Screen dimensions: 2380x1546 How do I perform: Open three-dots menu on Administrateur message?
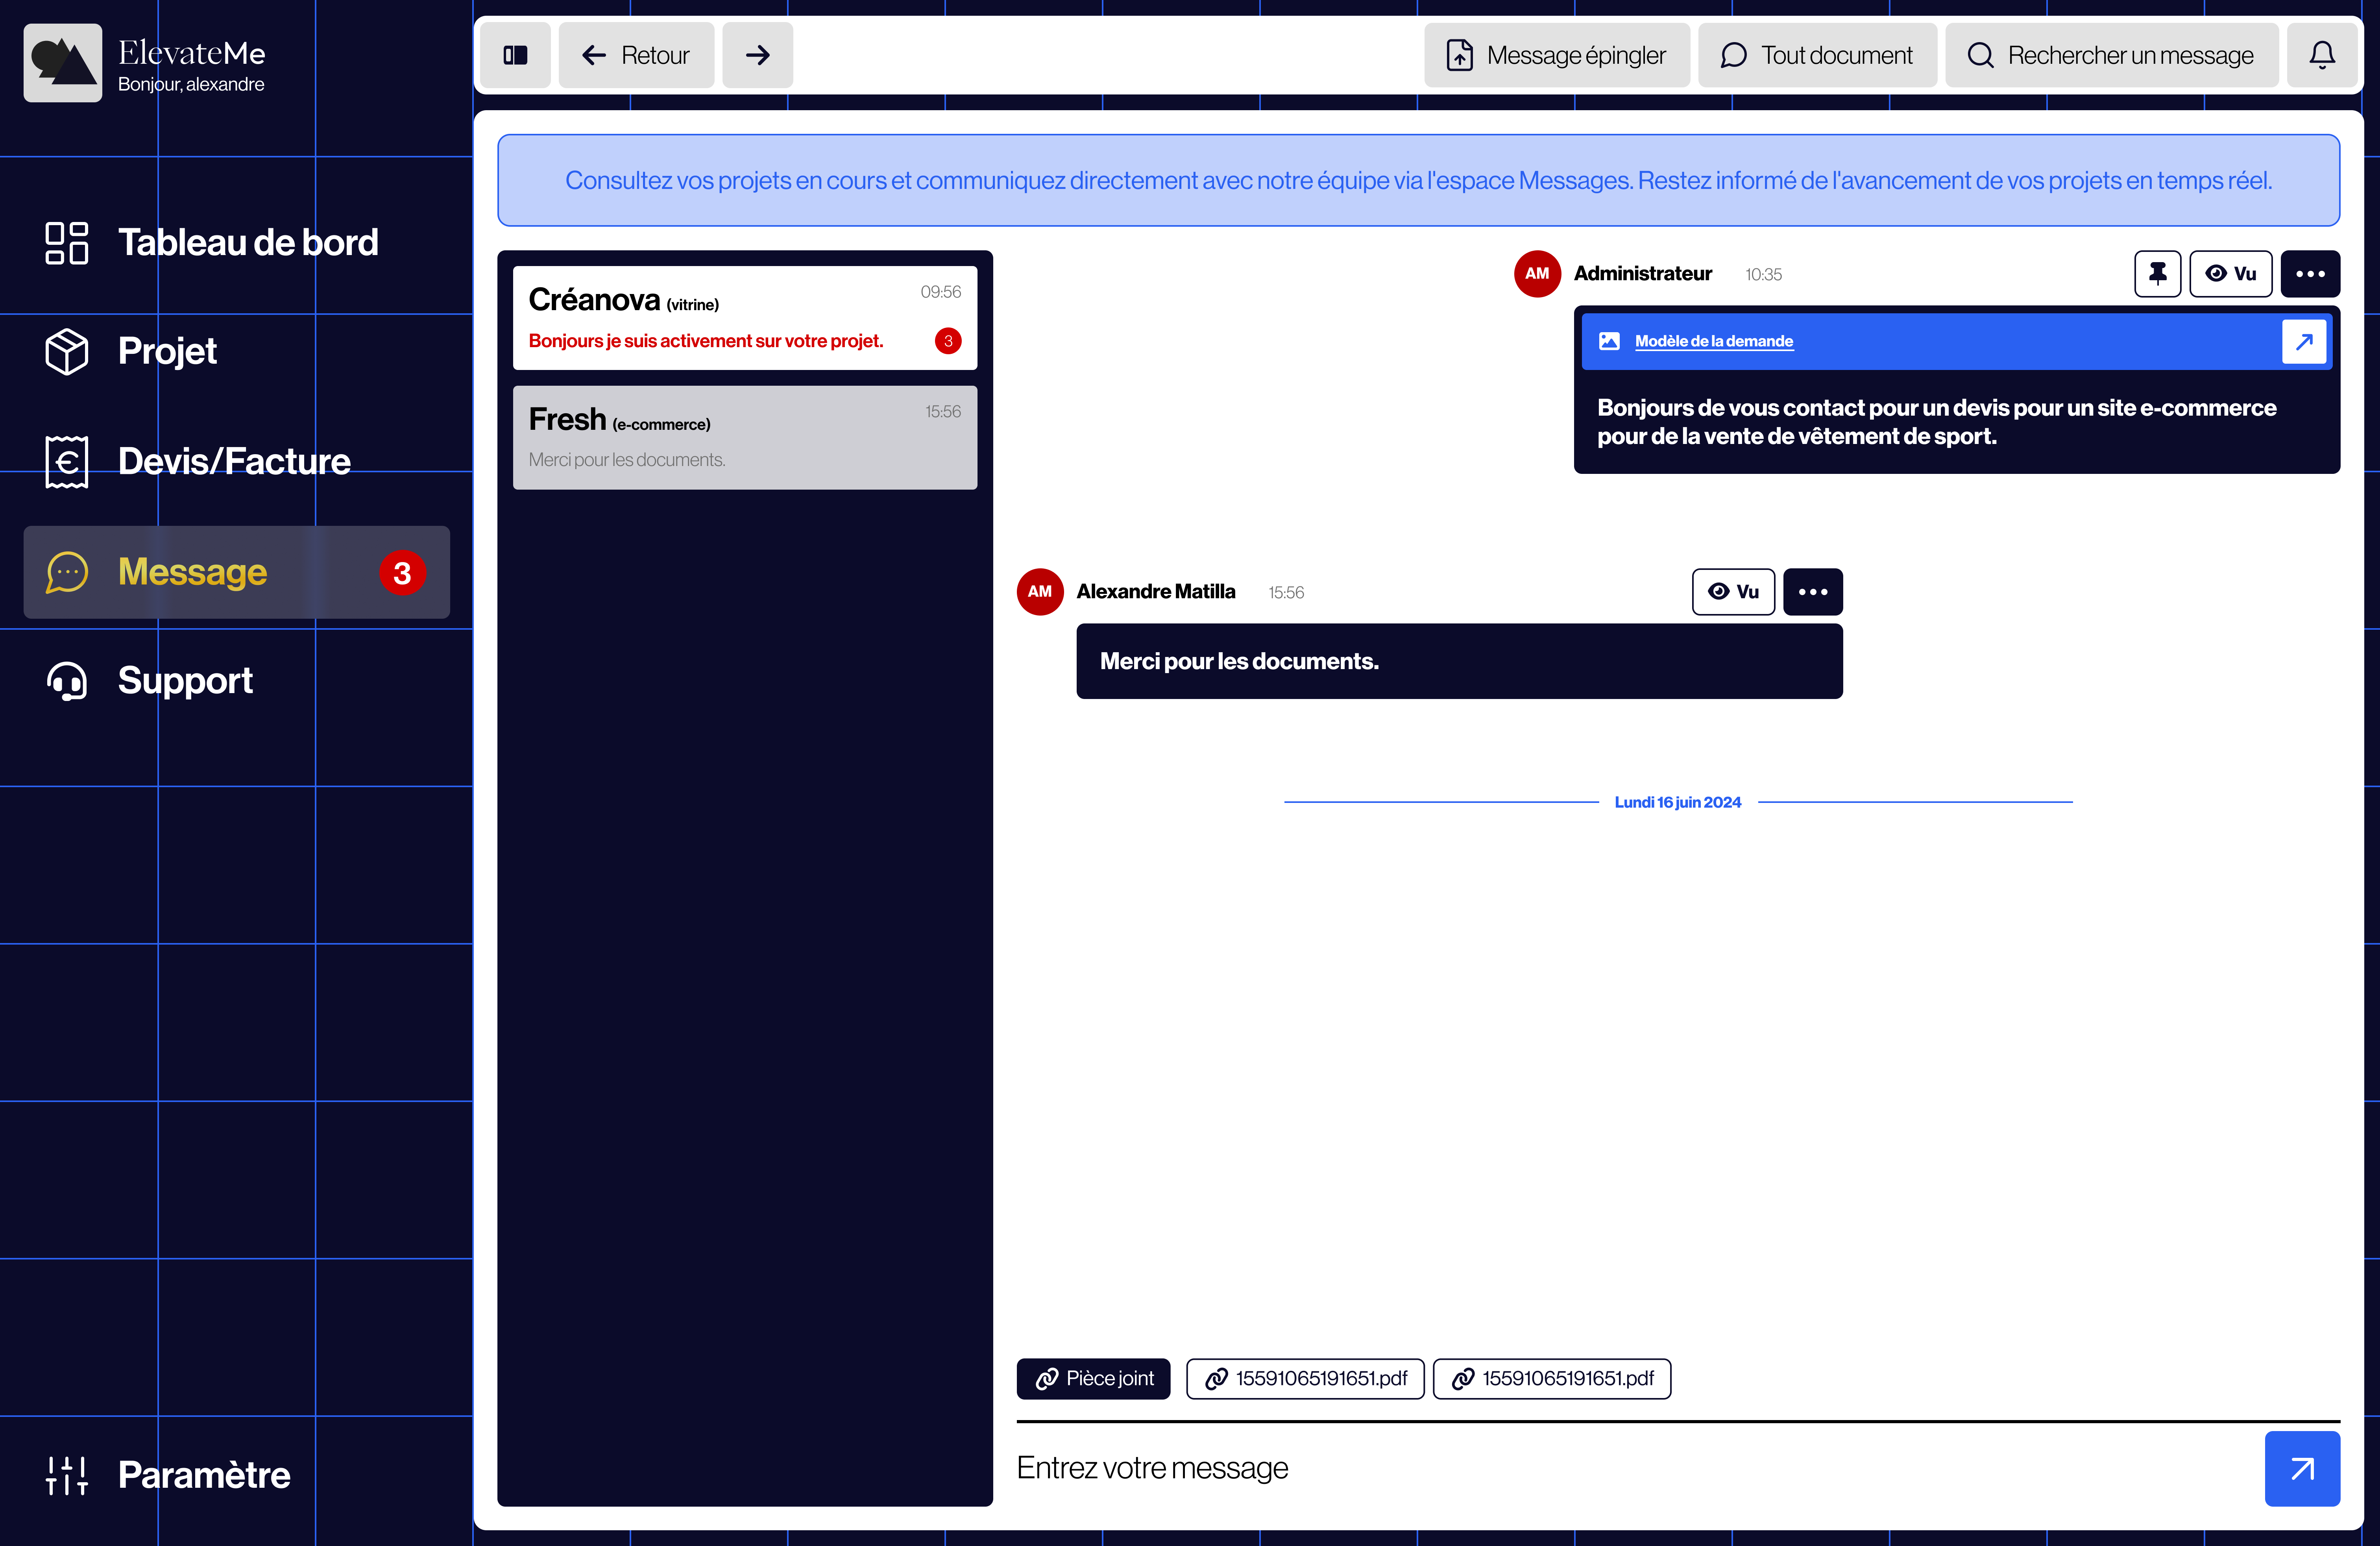point(2309,274)
